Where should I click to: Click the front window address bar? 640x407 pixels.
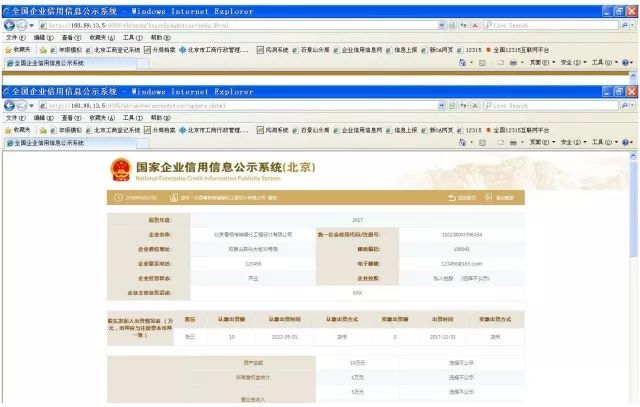click(238, 106)
